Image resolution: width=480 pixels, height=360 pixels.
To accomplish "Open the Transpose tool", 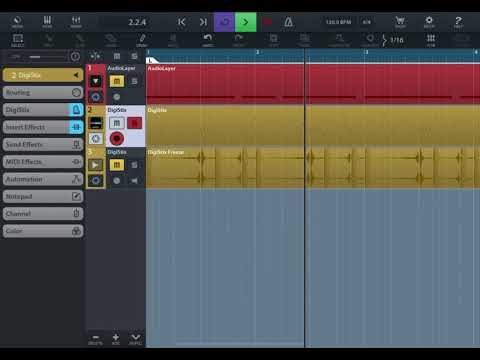I will pos(339,40).
